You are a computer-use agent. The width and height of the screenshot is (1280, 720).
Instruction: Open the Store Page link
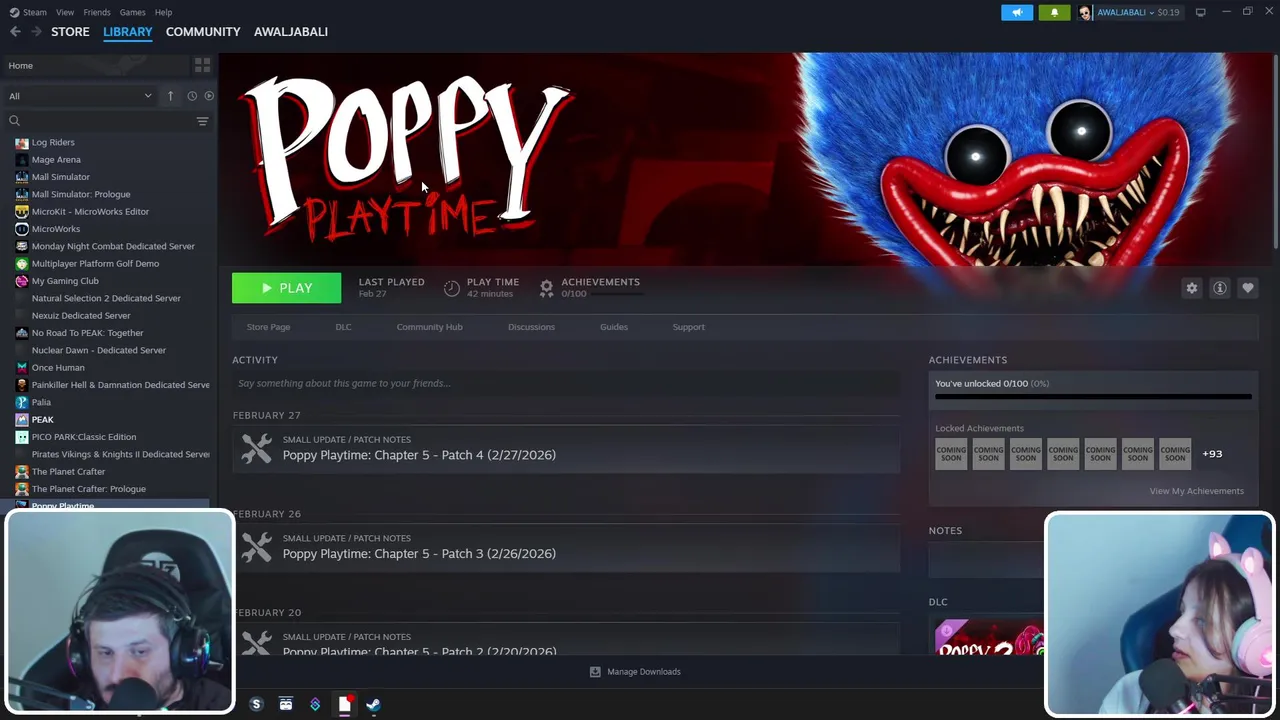tap(268, 327)
